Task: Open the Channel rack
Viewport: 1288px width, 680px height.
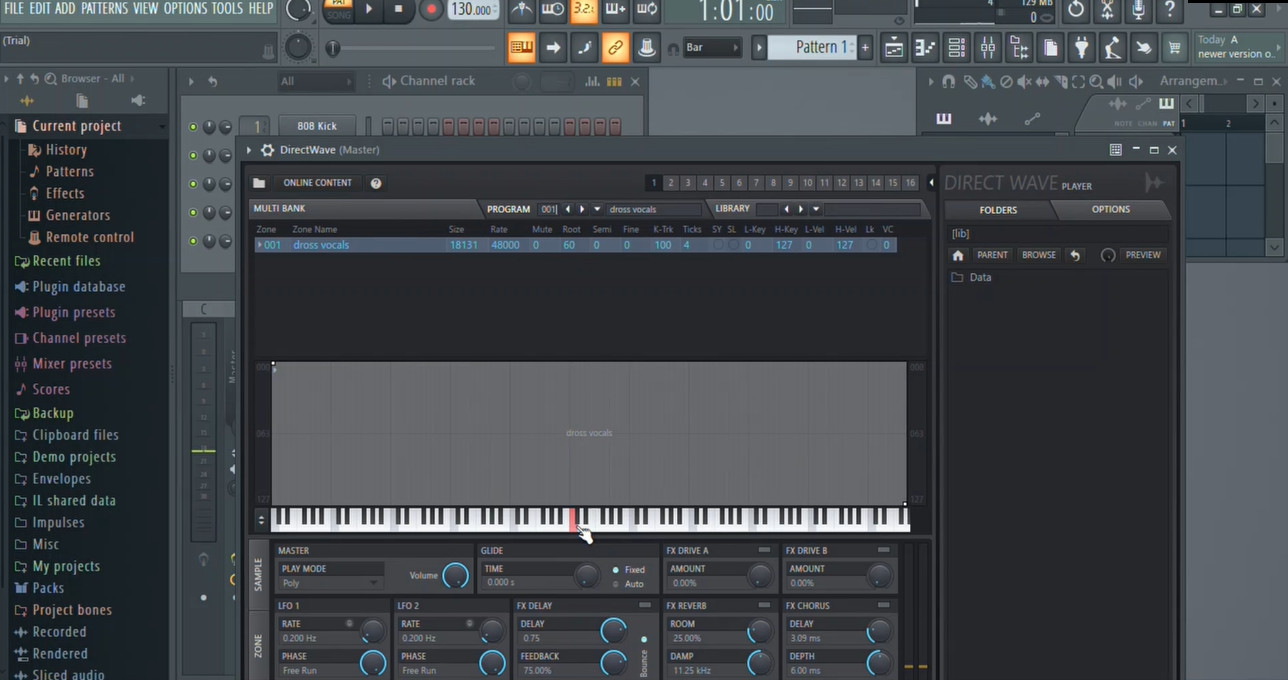Action: [x=956, y=47]
